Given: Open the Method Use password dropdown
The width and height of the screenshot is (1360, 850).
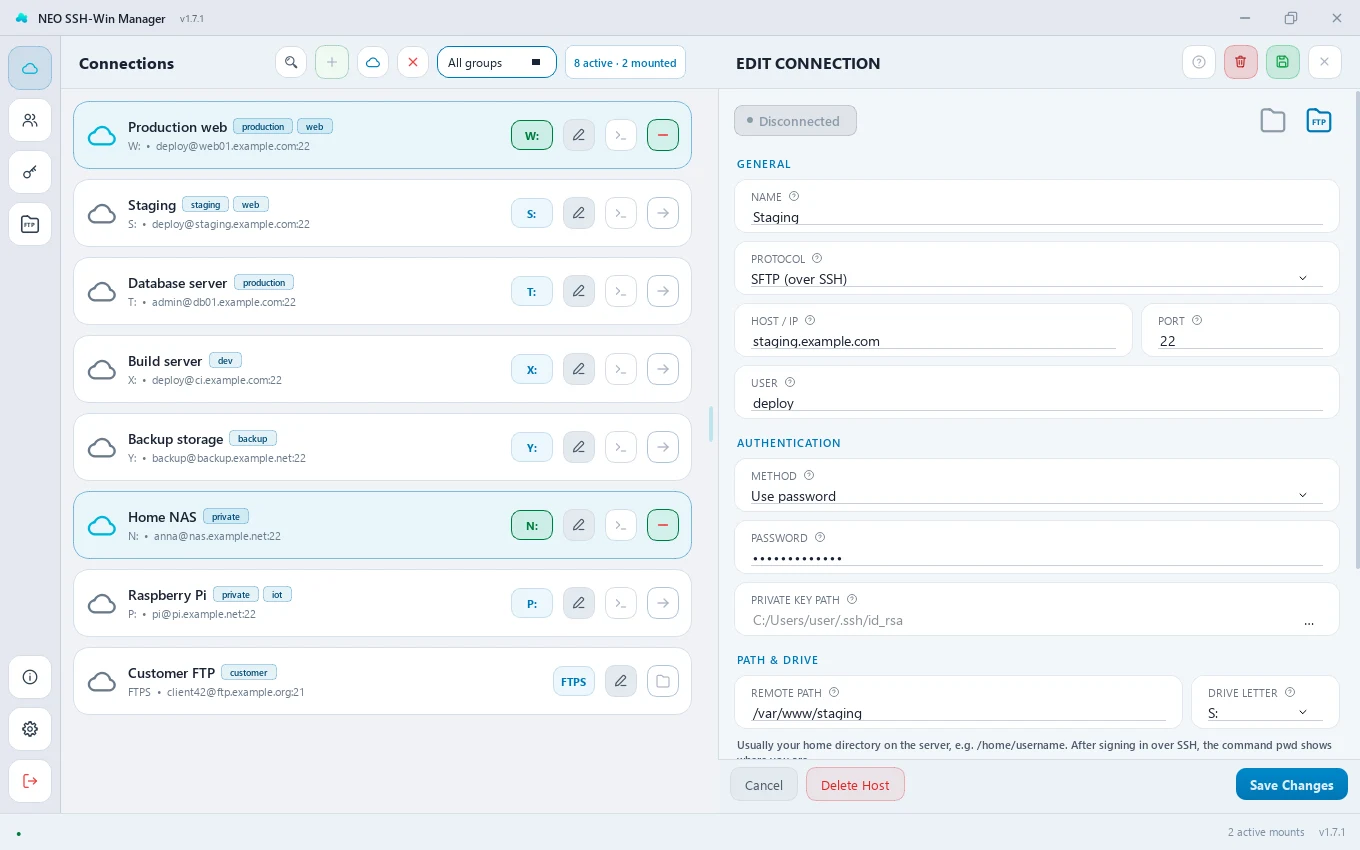Looking at the screenshot, I should point(1037,496).
